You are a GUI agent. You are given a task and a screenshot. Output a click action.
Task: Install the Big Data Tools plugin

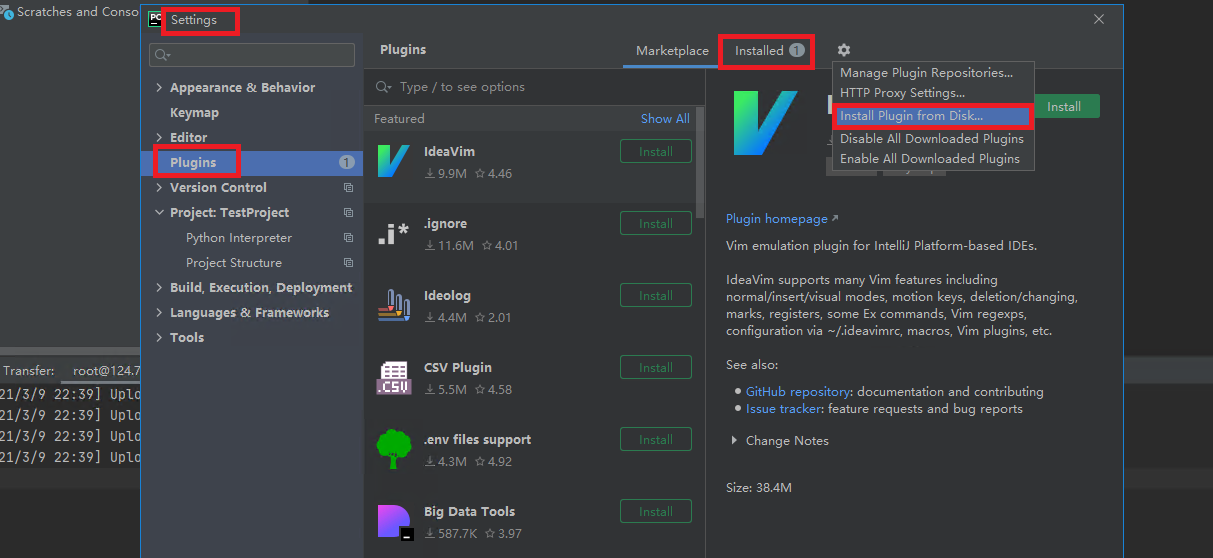(x=656, y=512)
